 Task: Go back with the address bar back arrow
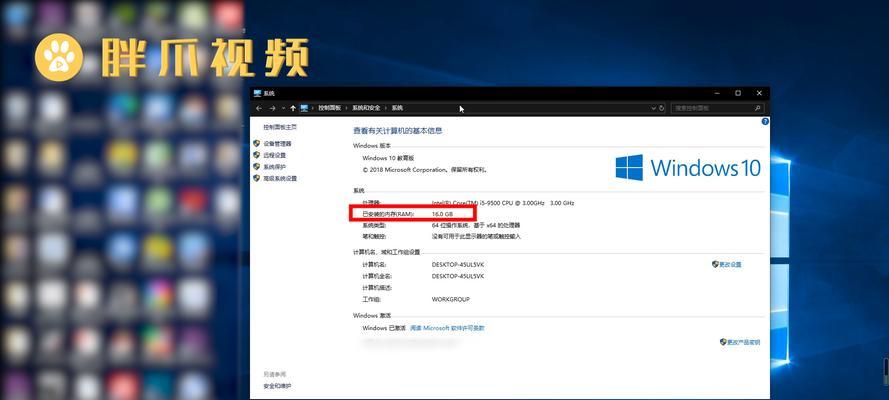(259, 108)
